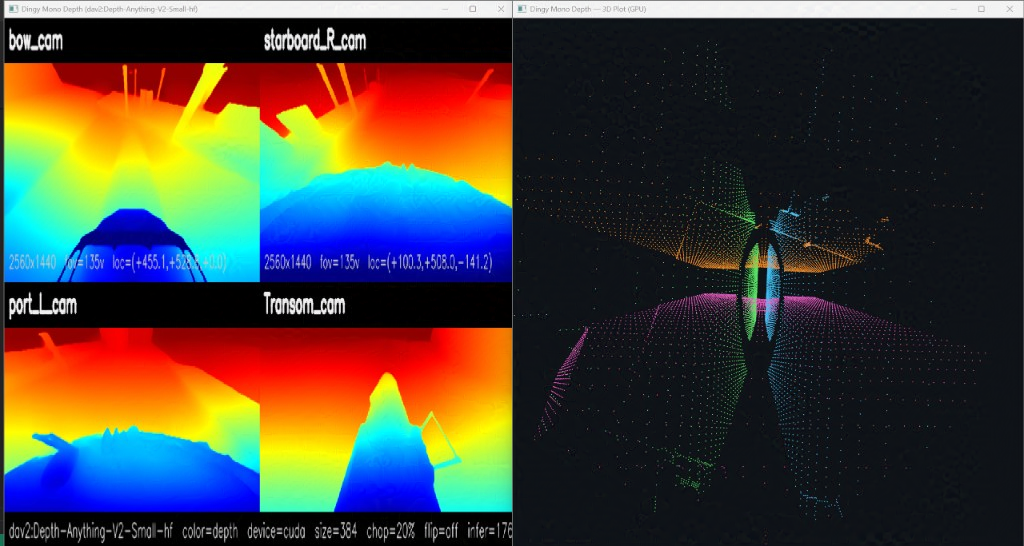
Task: Select the Transom_cam depth map view
Action: click(386, 420)
